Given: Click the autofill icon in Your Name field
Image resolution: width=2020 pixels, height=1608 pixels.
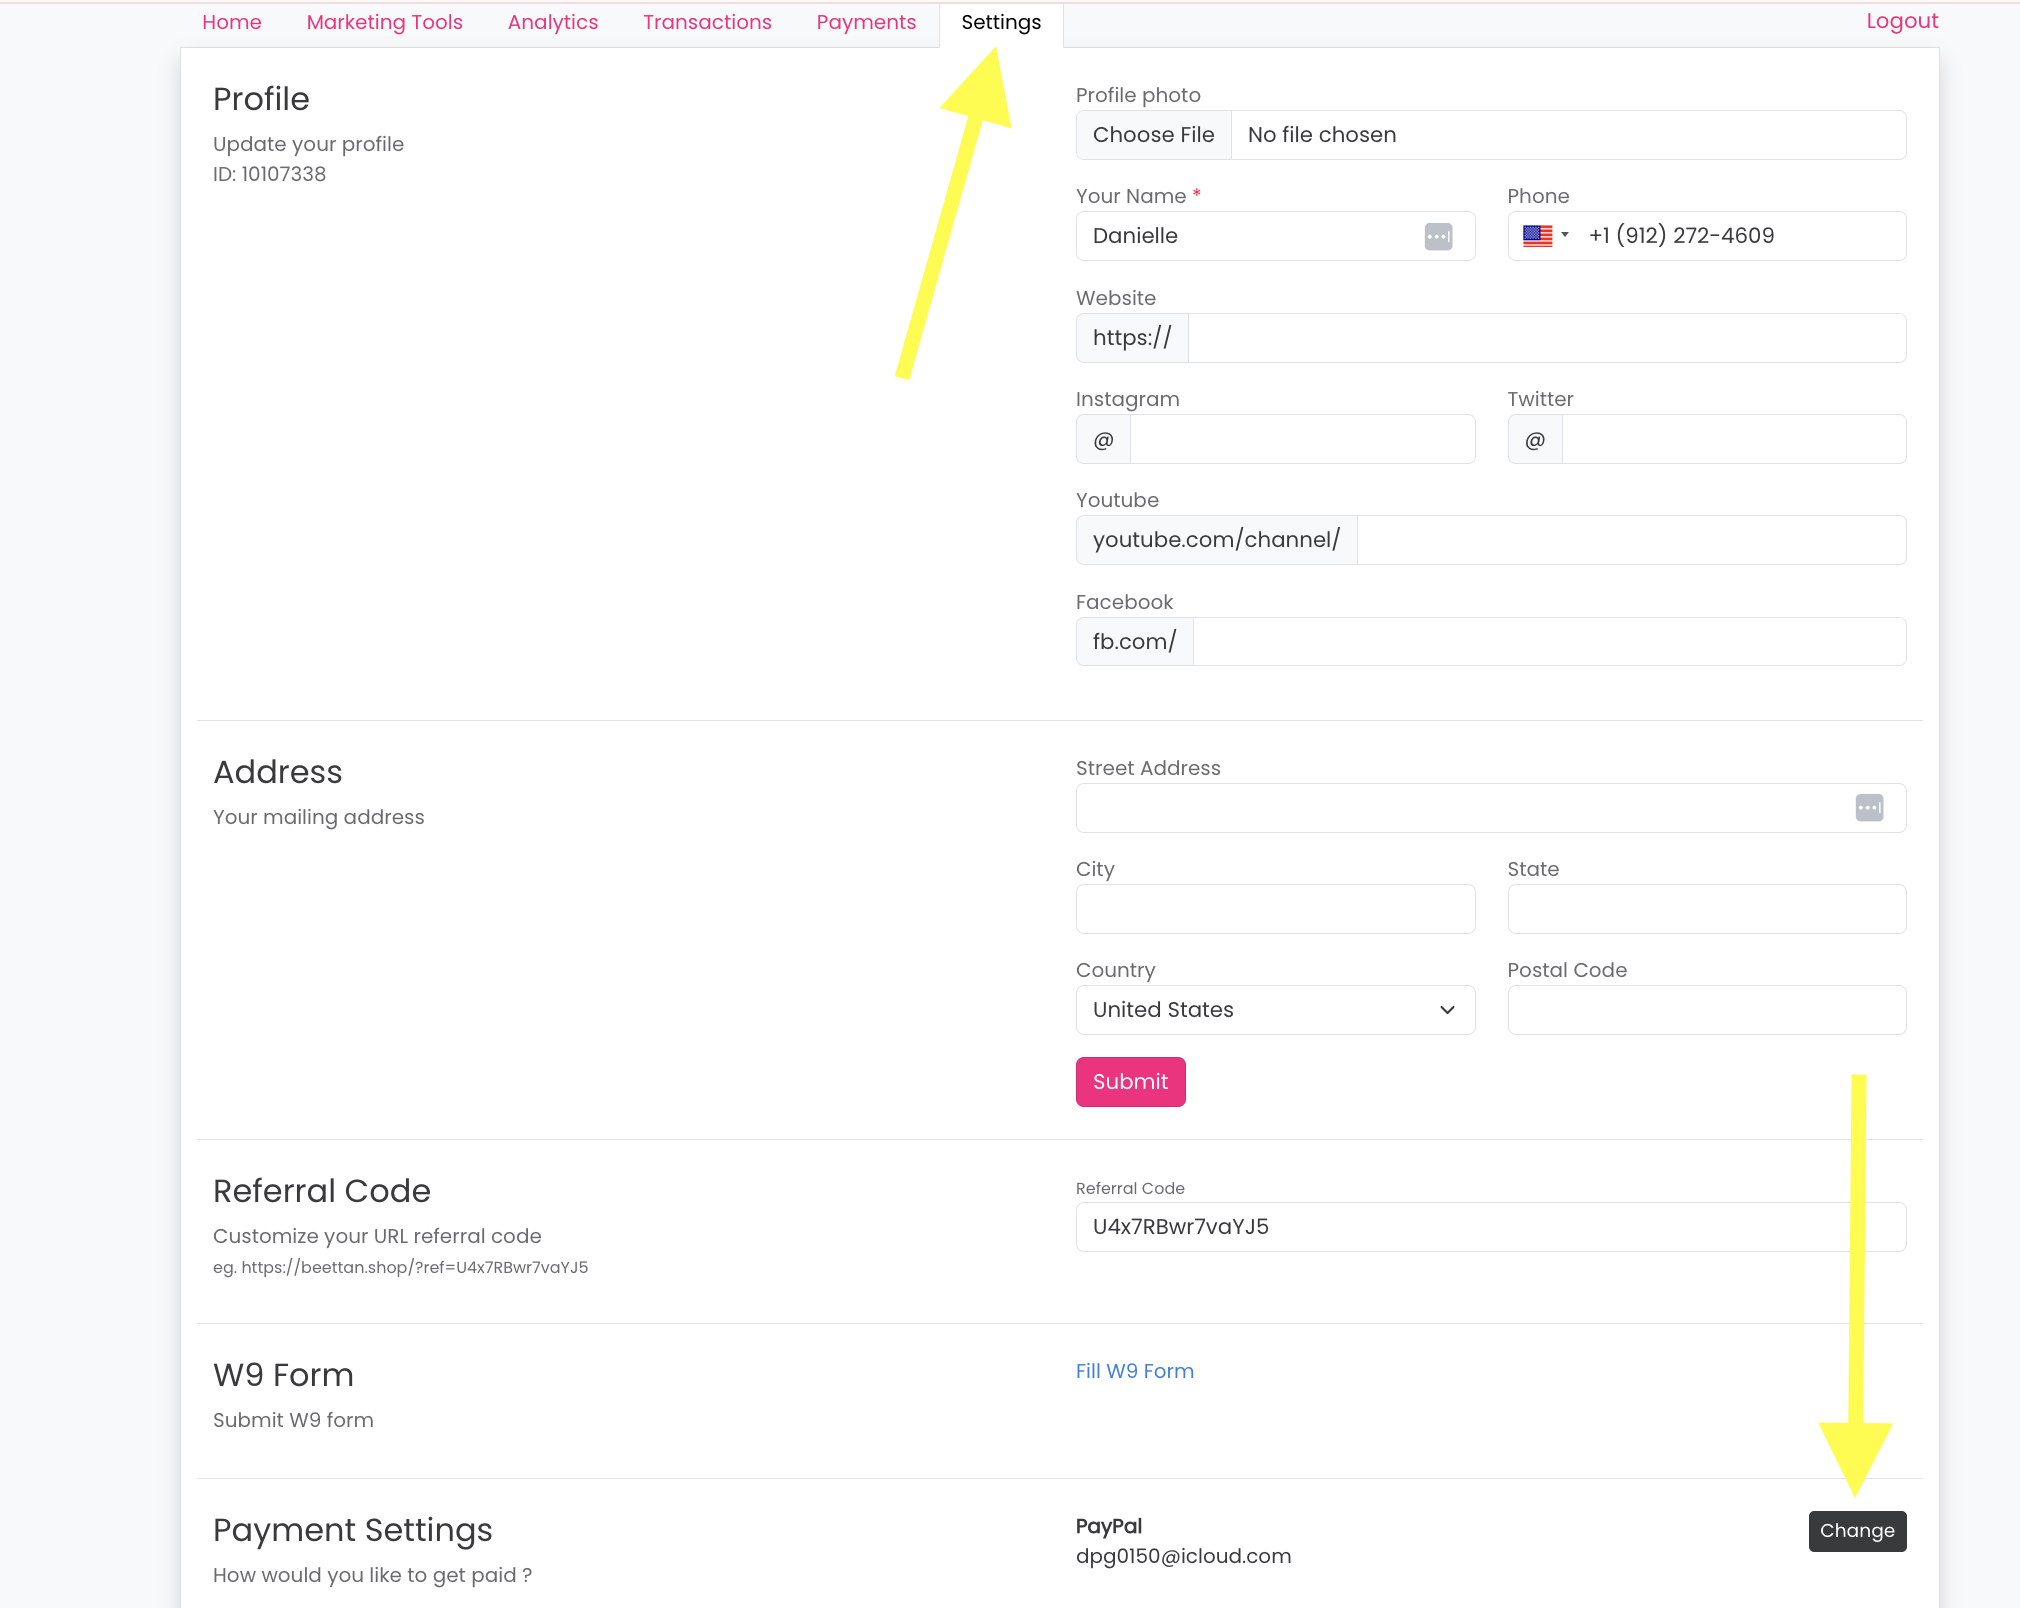Looking at the screenshot, I should pos(1438,237).
